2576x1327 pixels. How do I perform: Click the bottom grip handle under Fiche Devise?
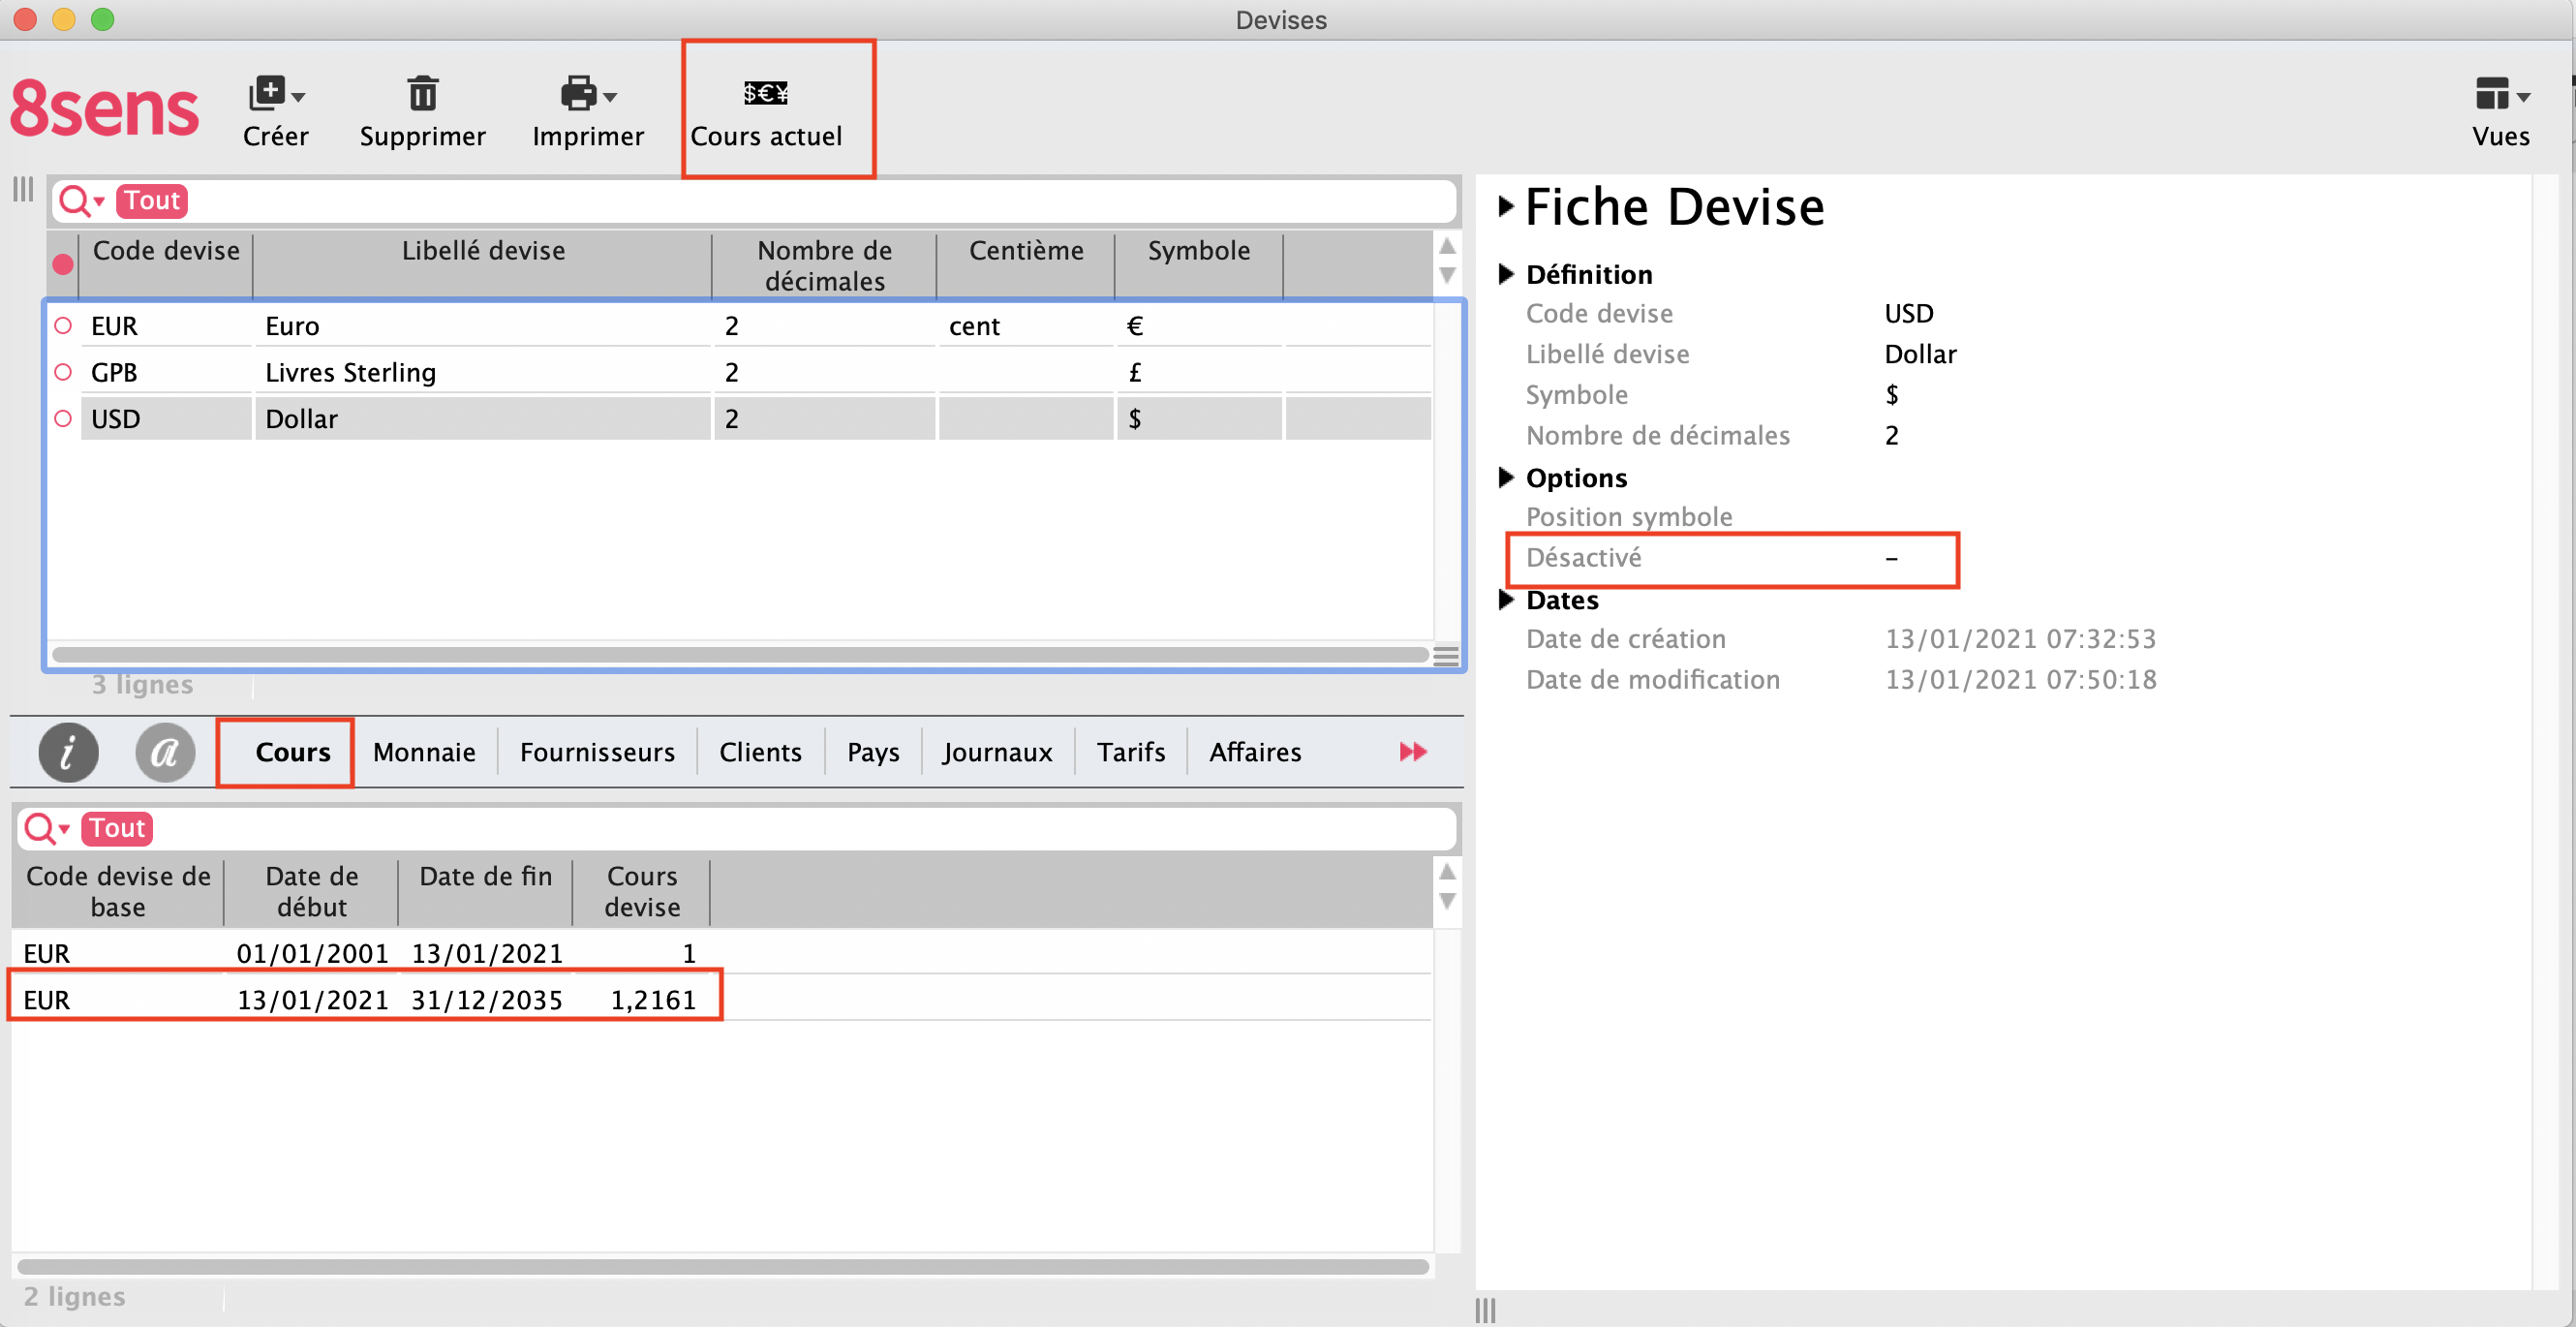1486,1310
